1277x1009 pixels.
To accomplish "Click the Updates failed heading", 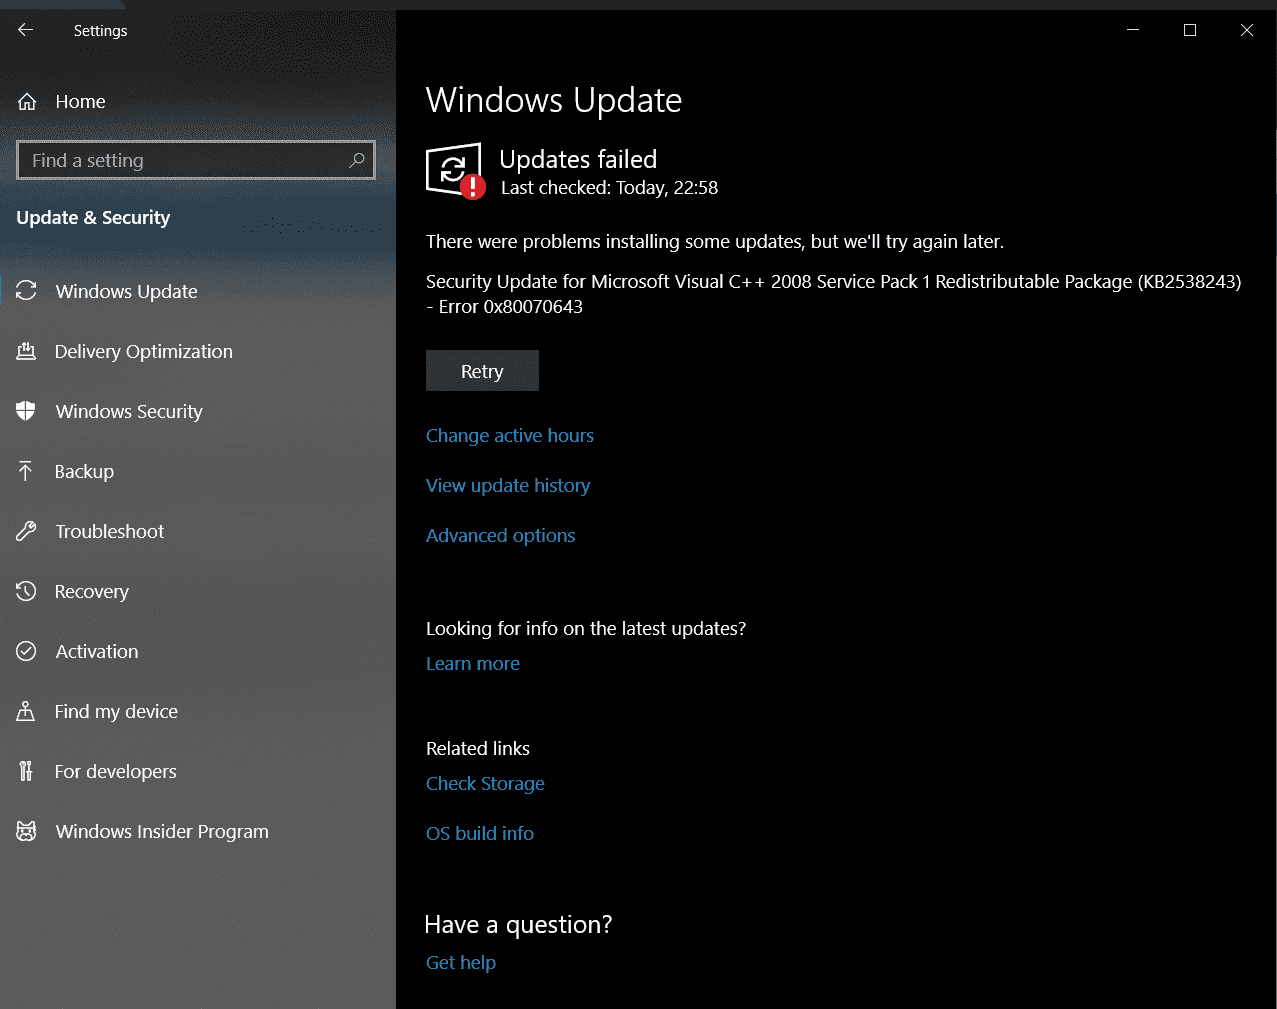I will 578,159.
